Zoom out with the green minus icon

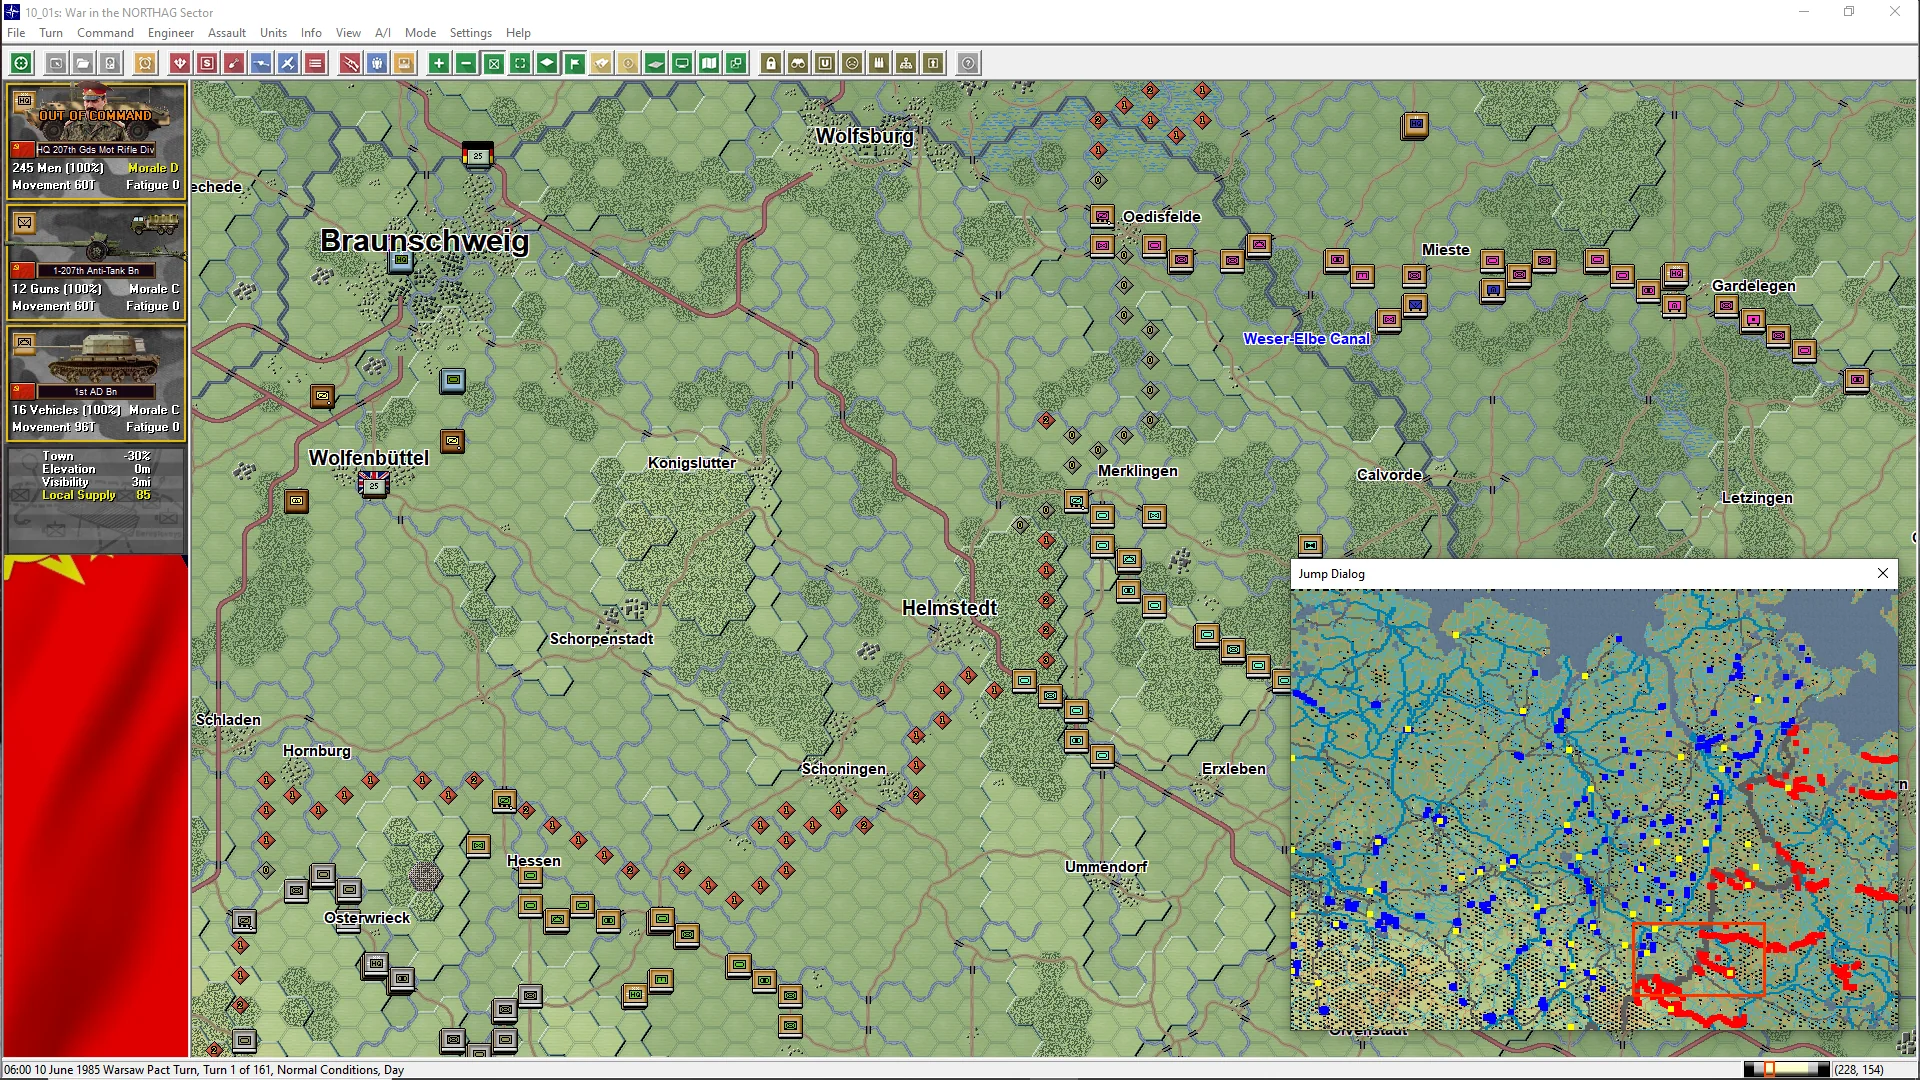[466, 64]
